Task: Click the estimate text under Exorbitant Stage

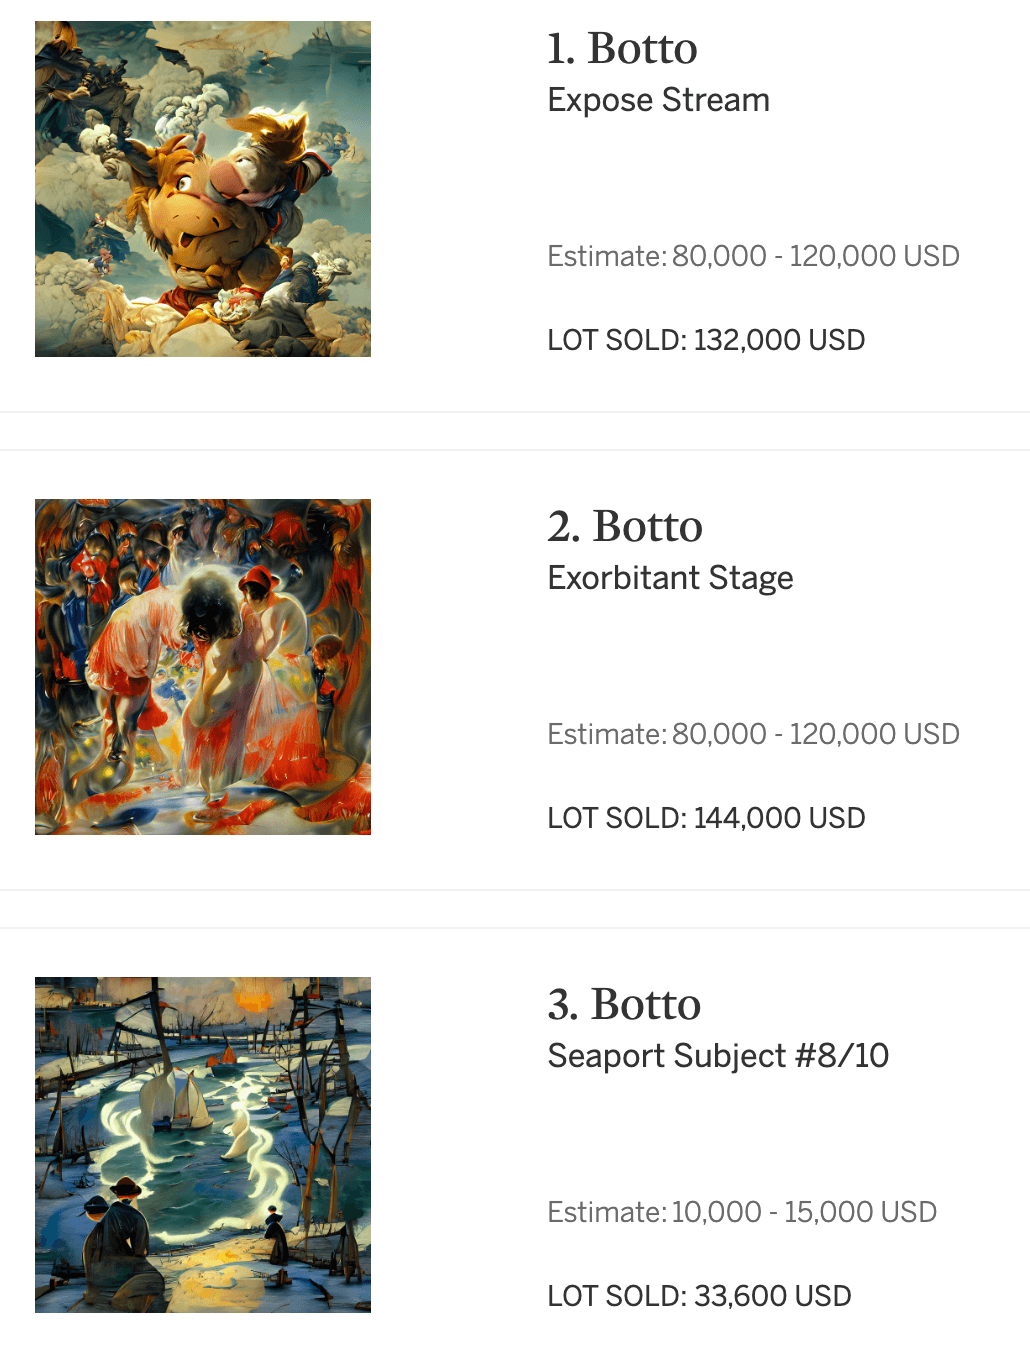Action: tap(753, 734)
